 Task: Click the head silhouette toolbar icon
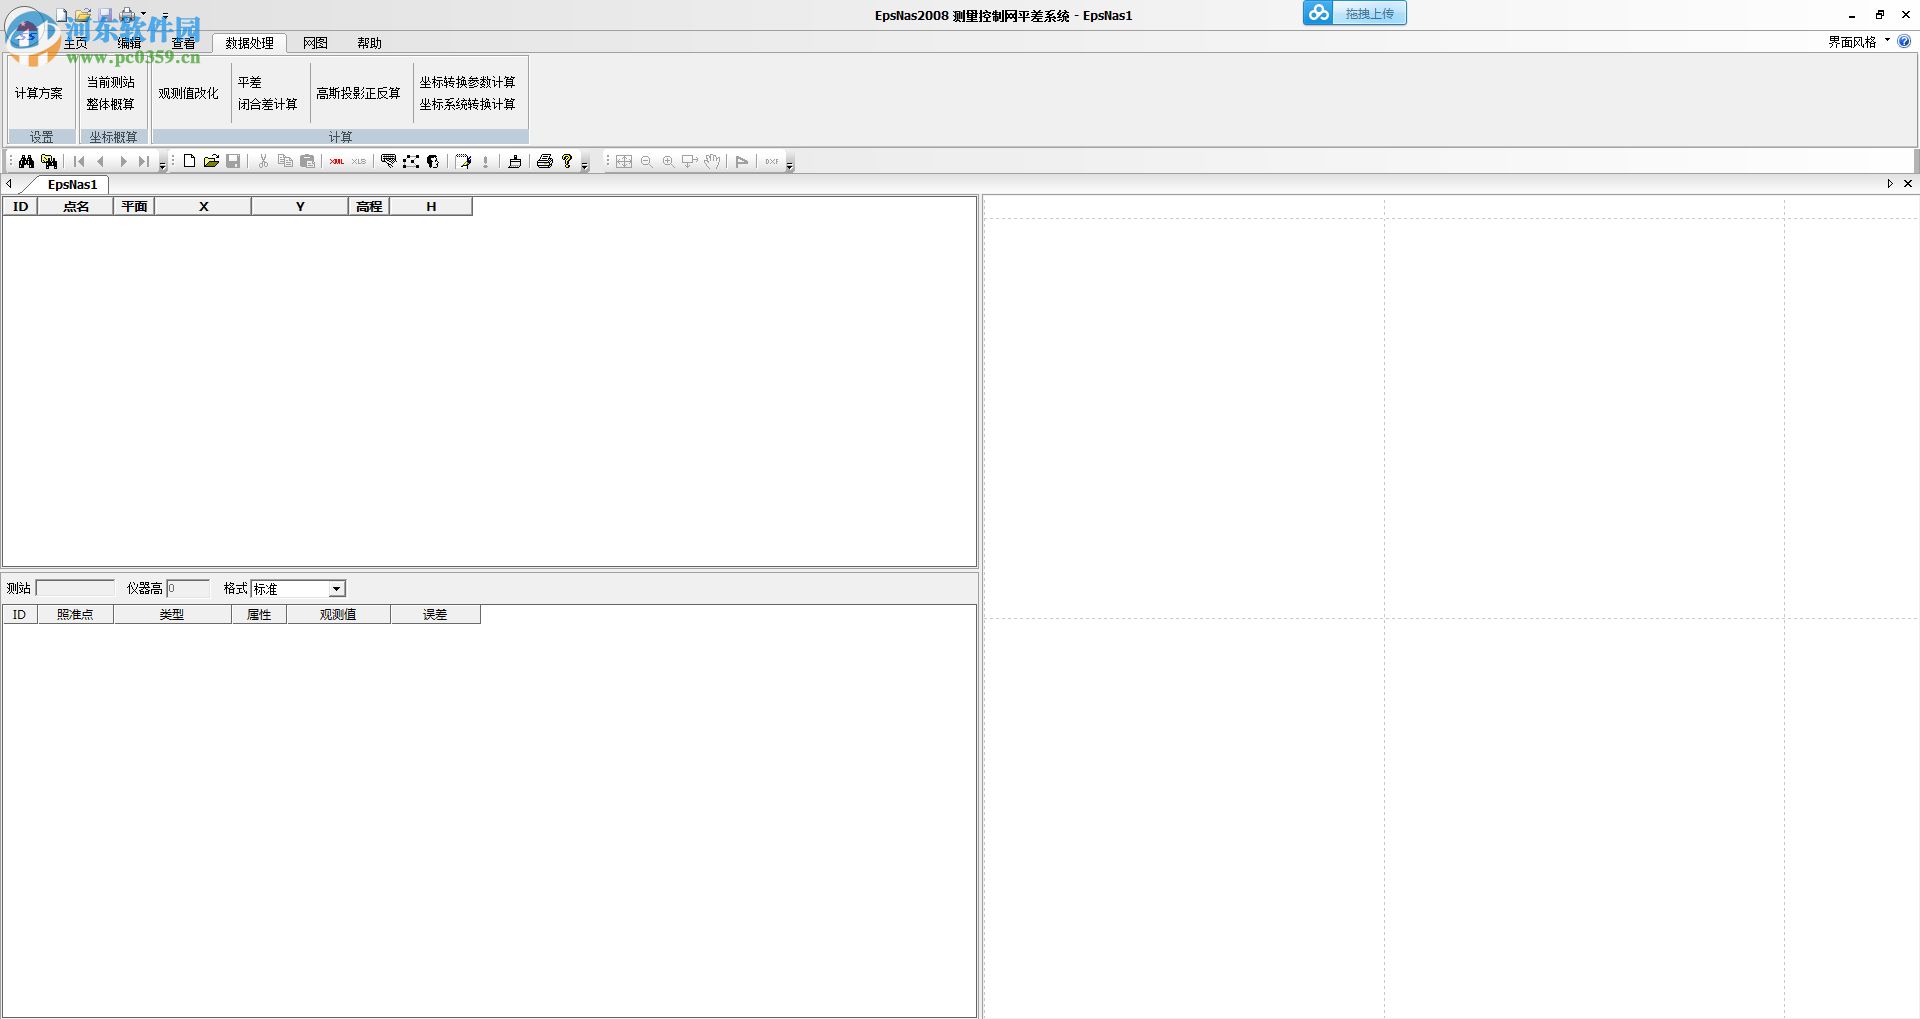tap(433, 161)
